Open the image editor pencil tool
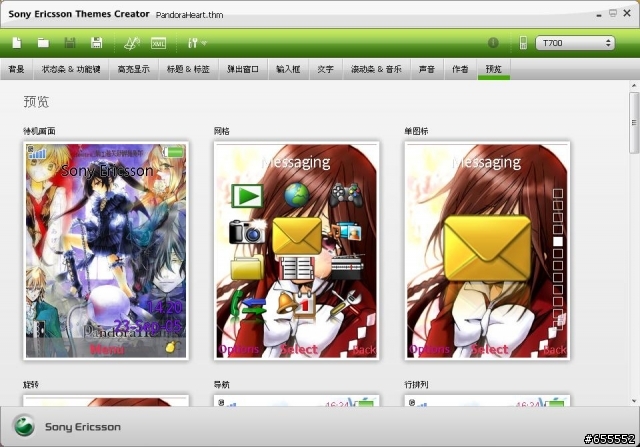Viewport: 640px width, 447px height. point(132,43)
